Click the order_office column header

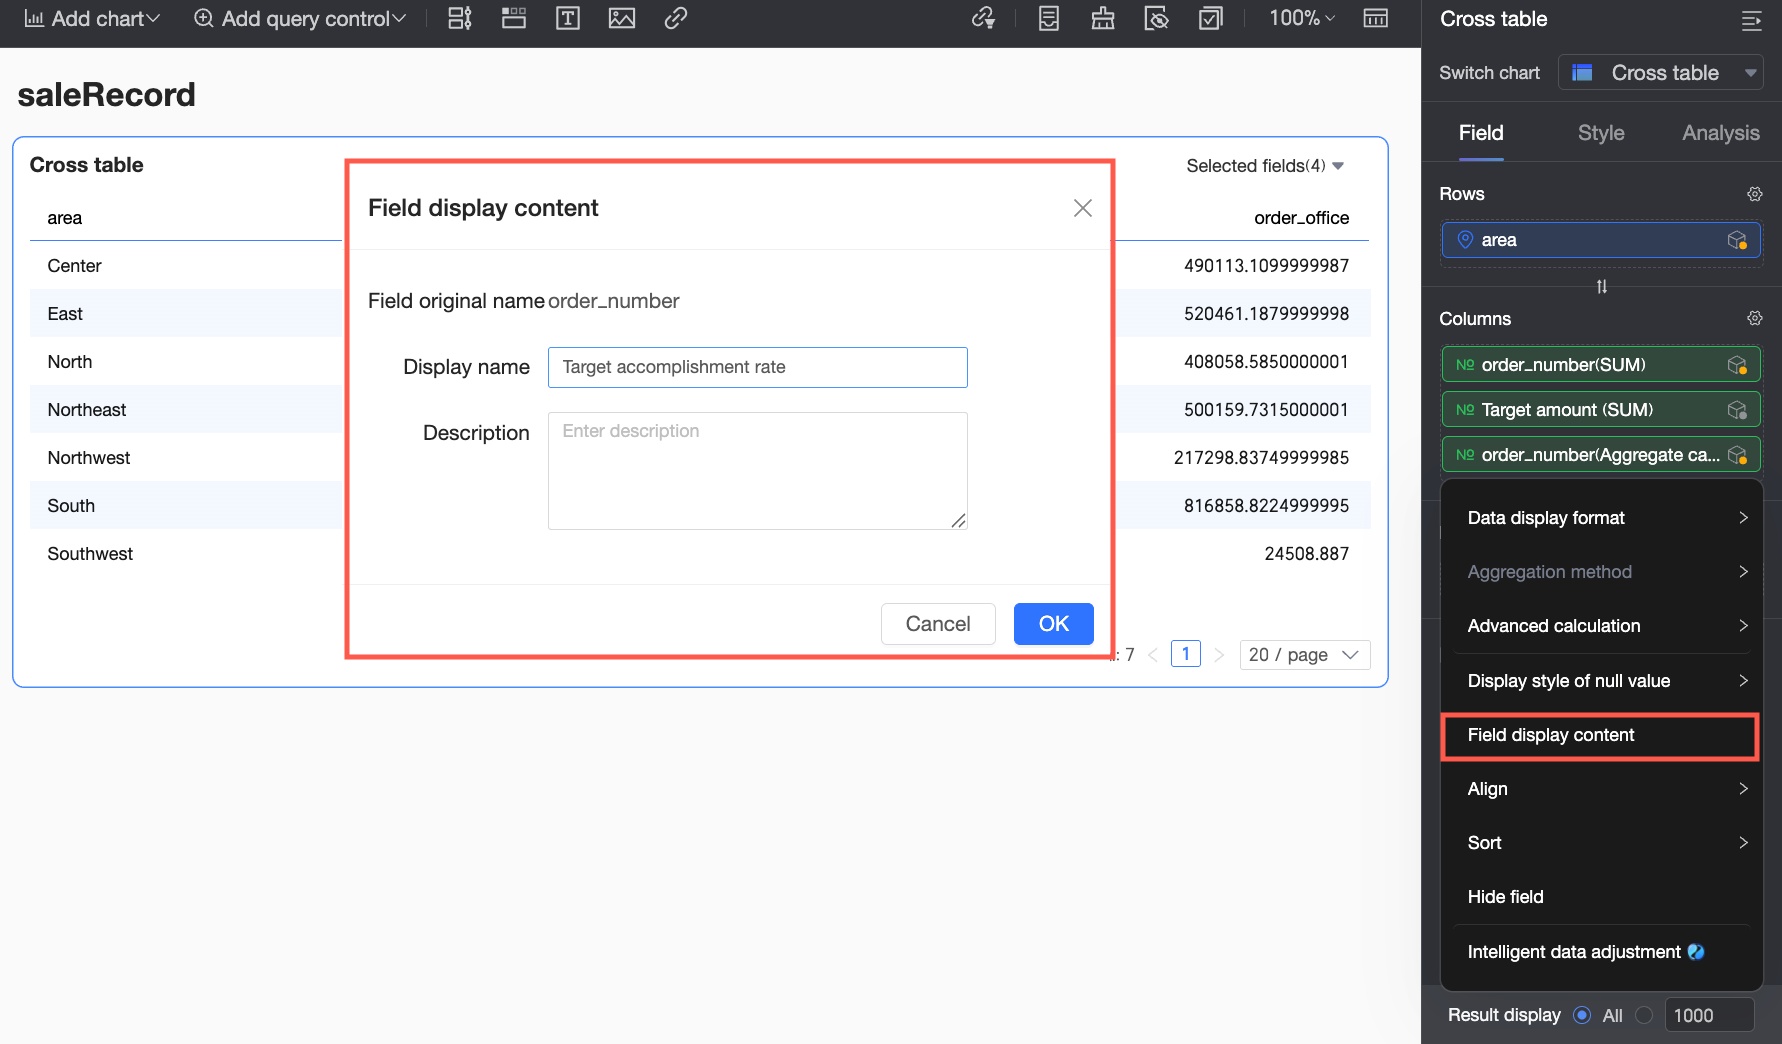click(1301, 218)
